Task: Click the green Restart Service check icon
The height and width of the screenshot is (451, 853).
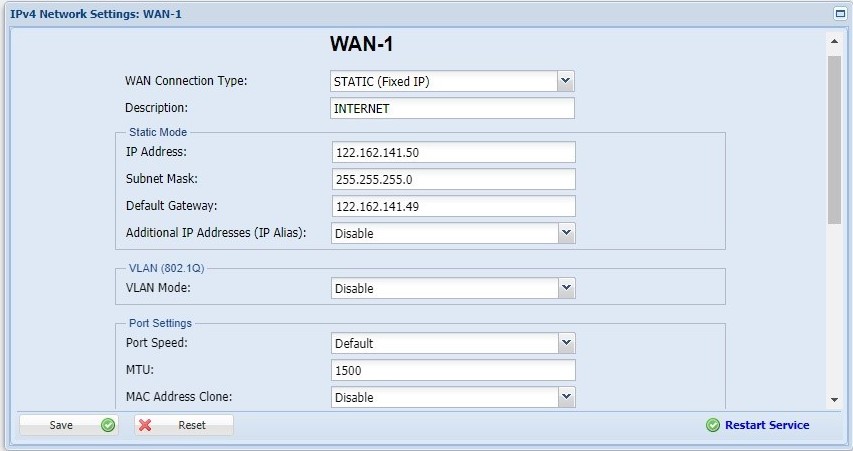Action: (713, 425)
